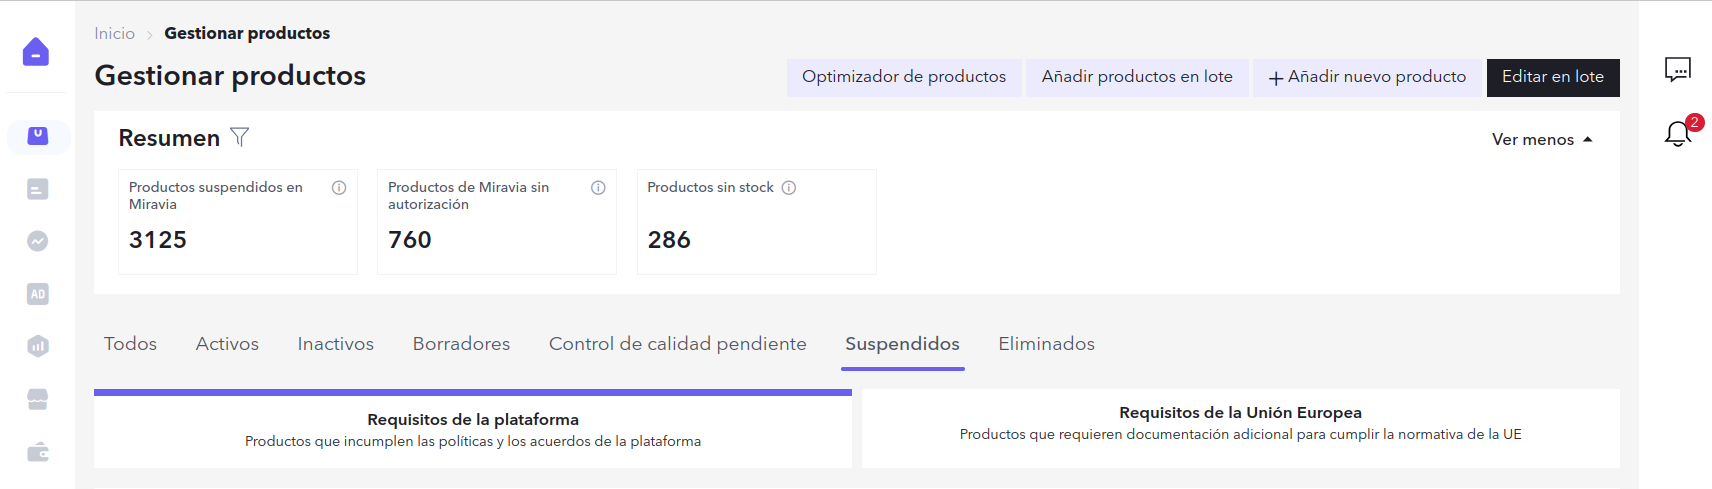Open the wallet sidebar icon

coord(38,452)
